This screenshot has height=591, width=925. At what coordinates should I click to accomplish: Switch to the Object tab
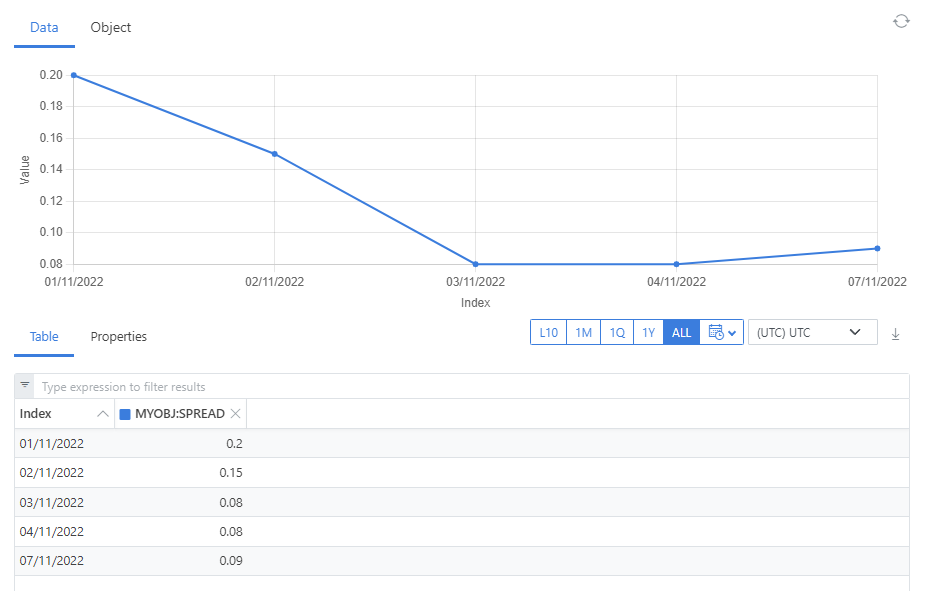coord(111,28)
